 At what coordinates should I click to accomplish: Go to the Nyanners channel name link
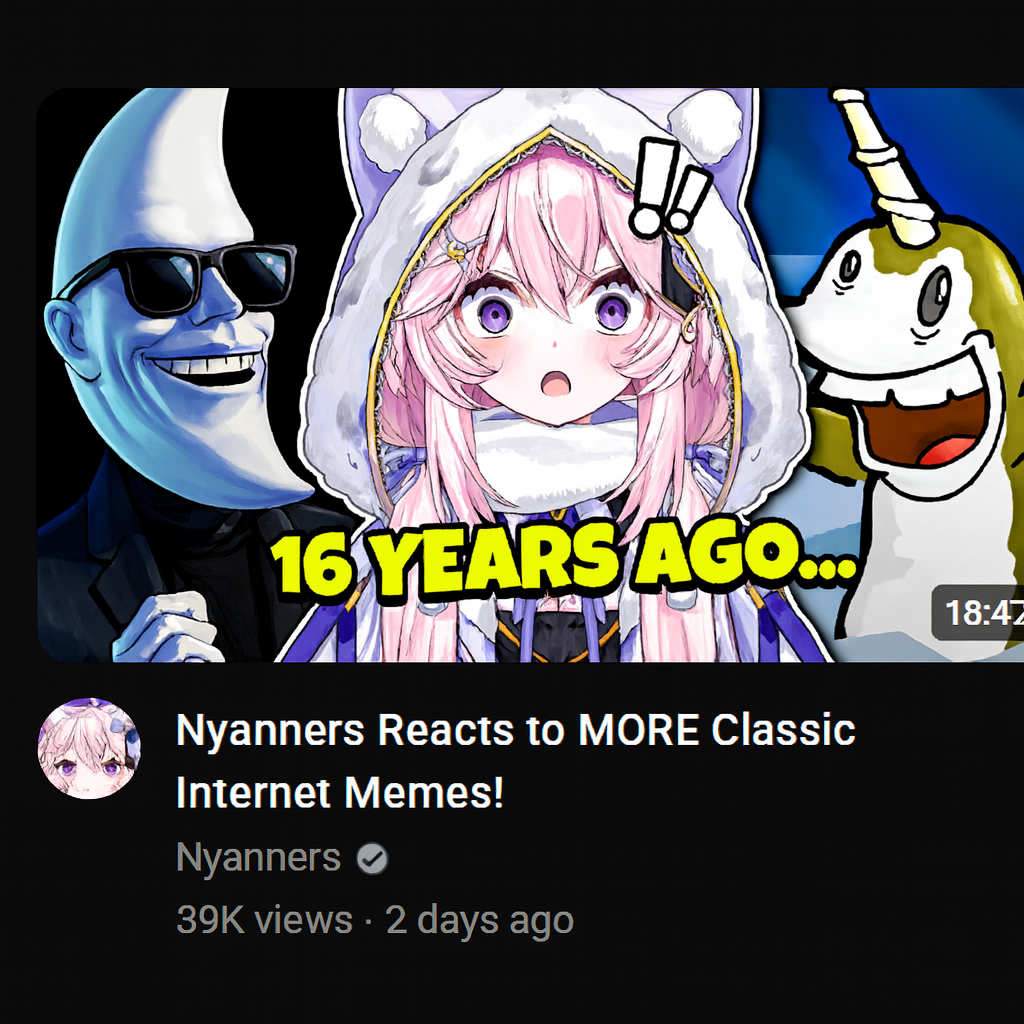tap(259, 857)
